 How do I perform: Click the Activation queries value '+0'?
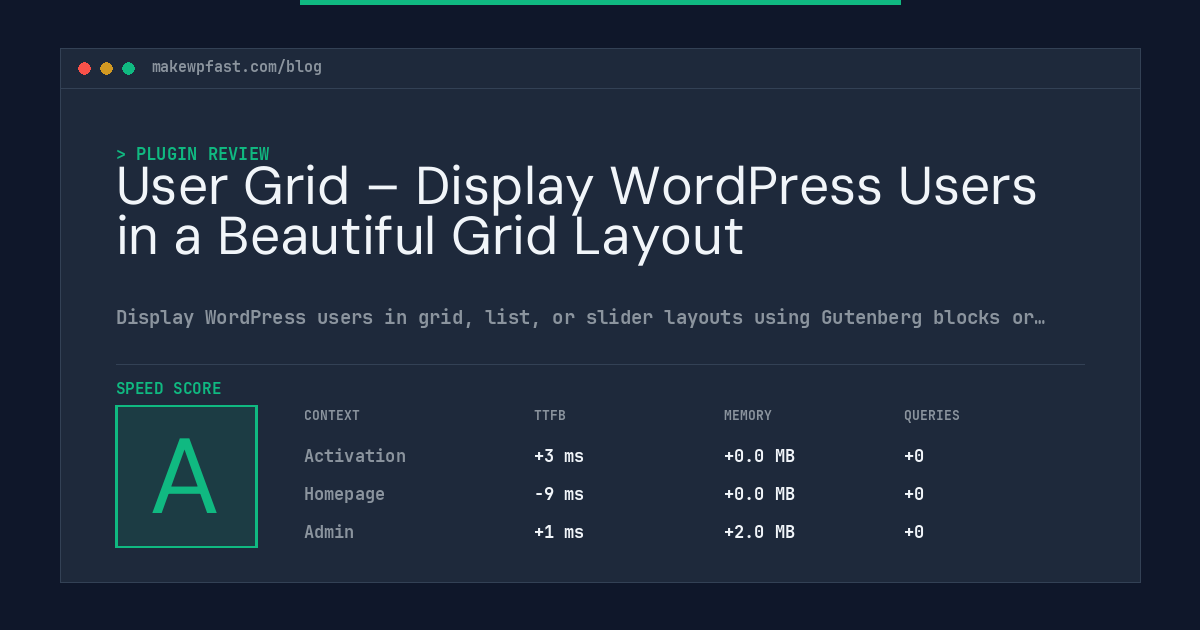point(914,456)
